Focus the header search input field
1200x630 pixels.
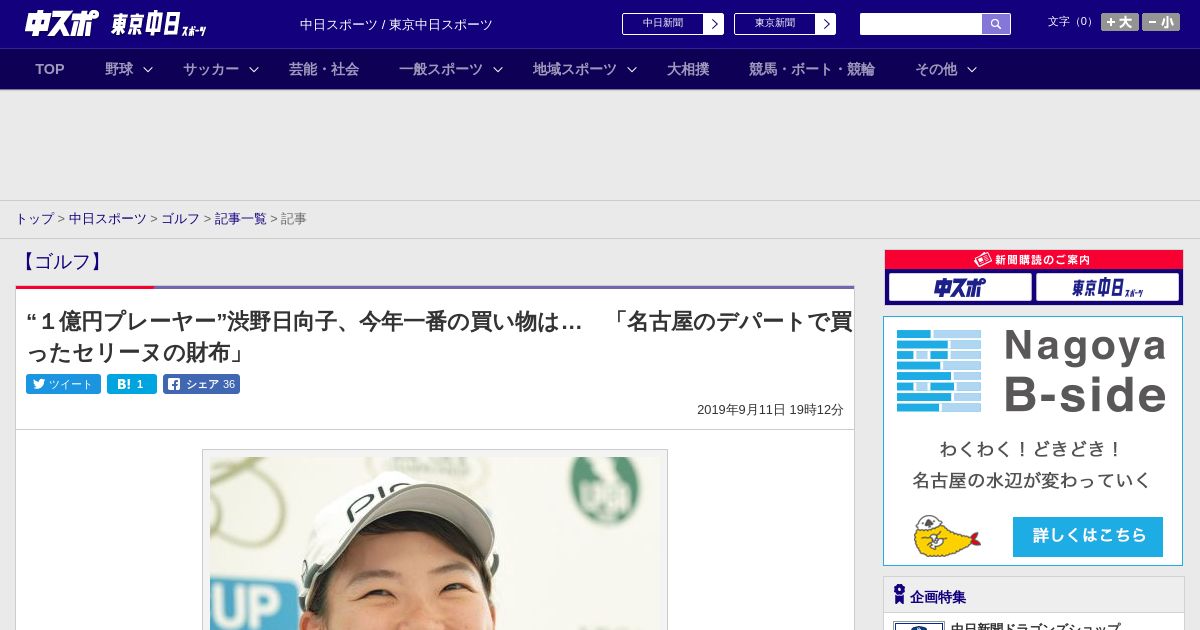pyautogui.click(x=921, y=24)
